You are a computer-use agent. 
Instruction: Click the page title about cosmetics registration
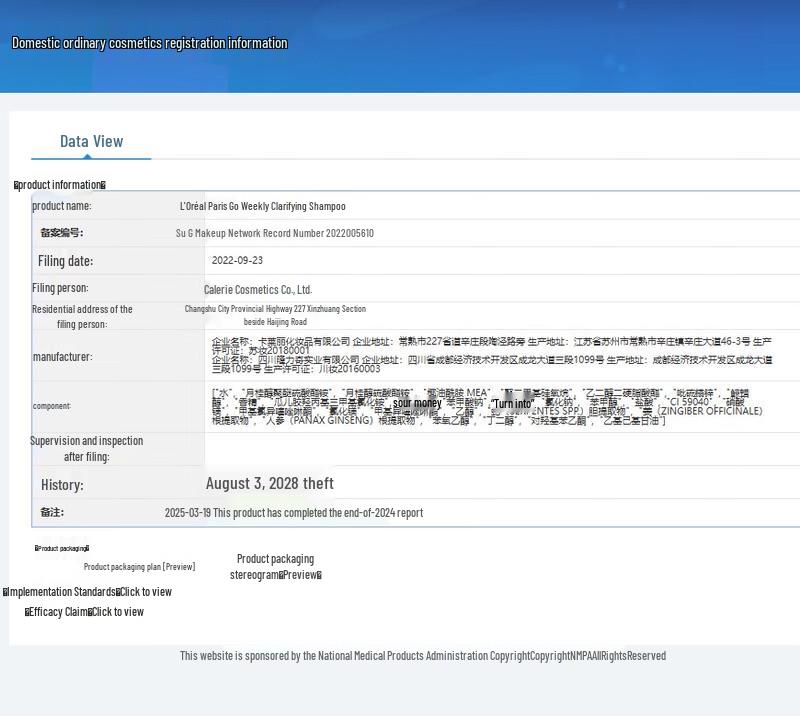(149, 43)
